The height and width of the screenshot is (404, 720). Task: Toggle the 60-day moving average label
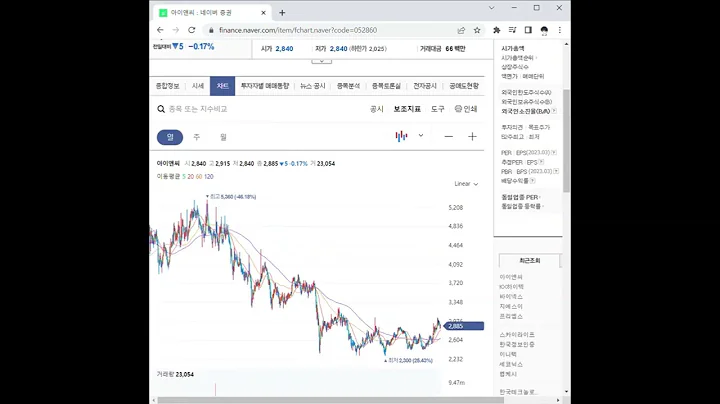[199, 176]
